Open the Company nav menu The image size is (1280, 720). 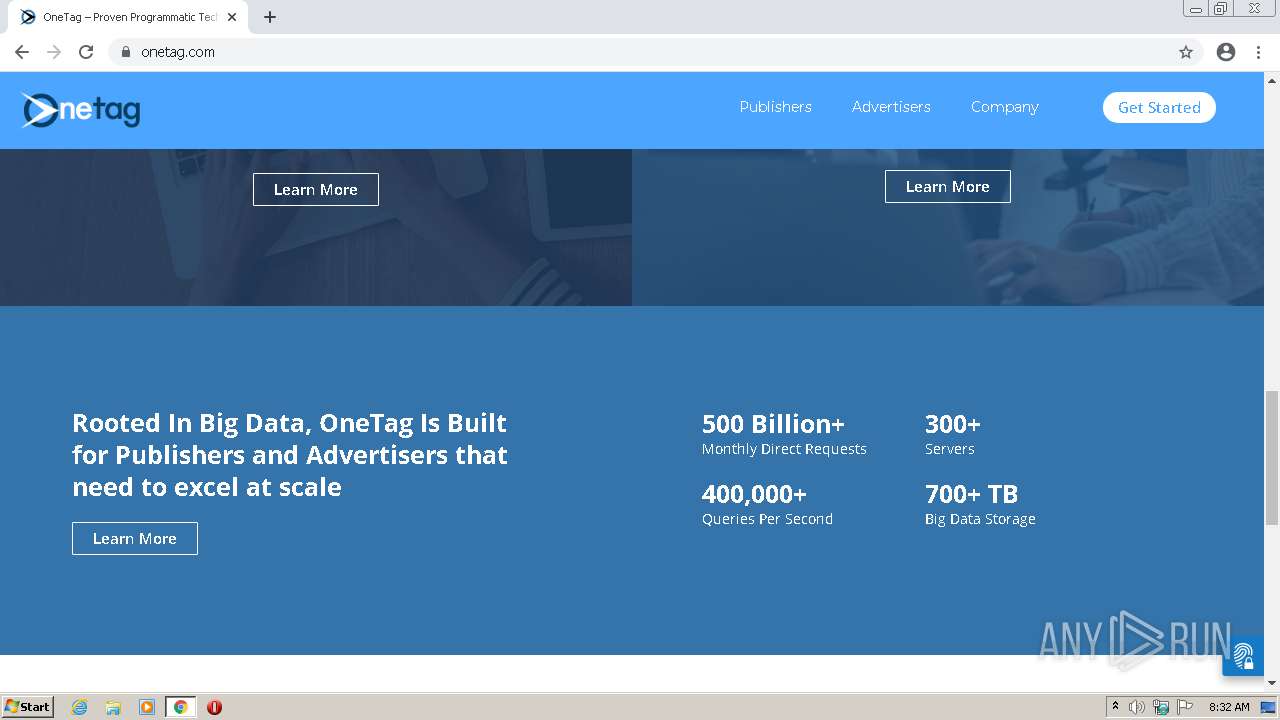click(x=1005, y=107)
